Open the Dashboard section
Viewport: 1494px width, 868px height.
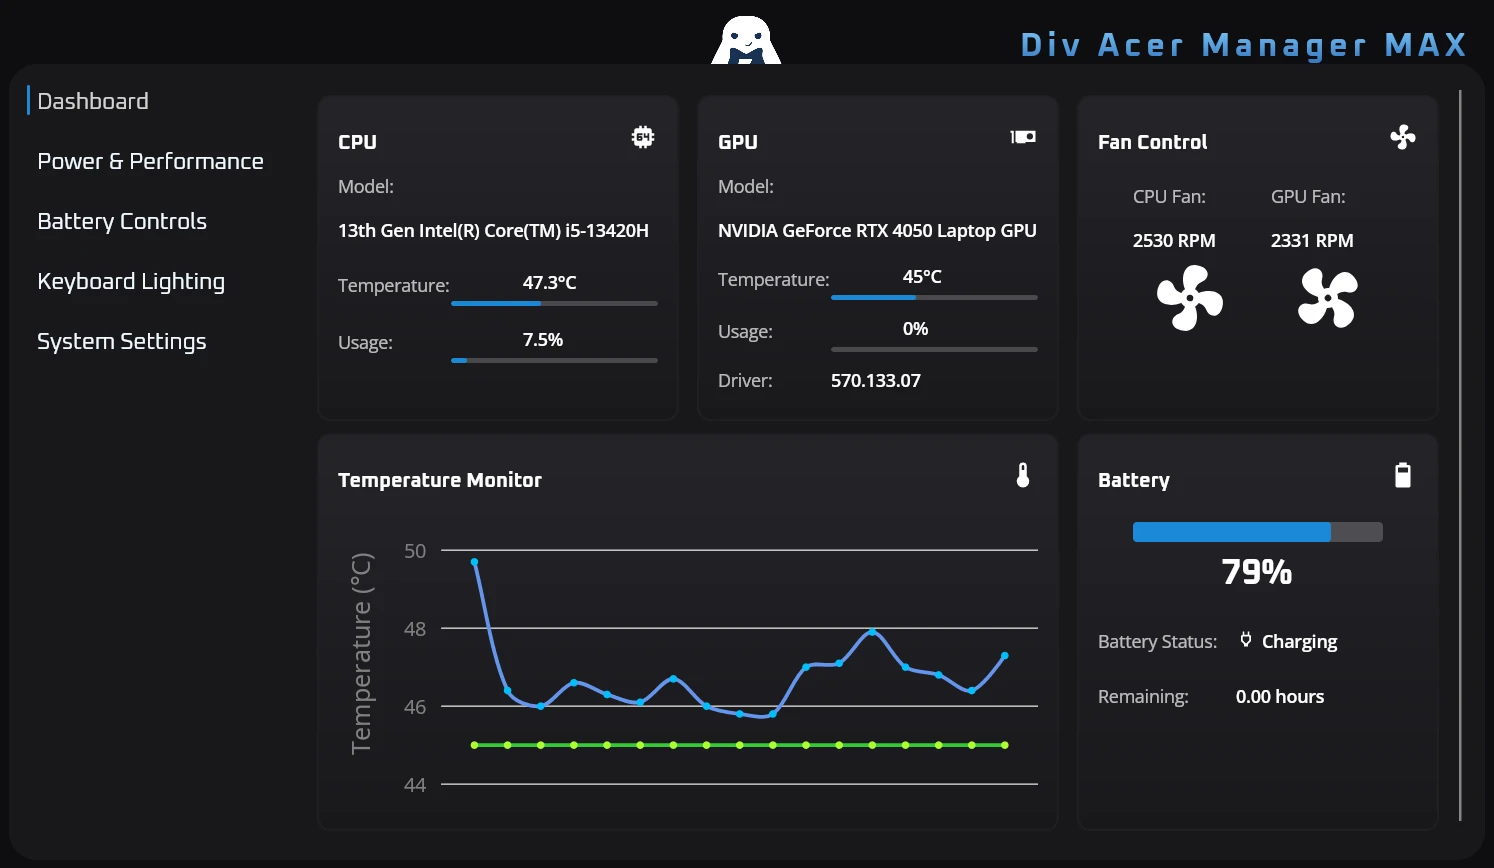pyautogui.click(x=93, y=101)
